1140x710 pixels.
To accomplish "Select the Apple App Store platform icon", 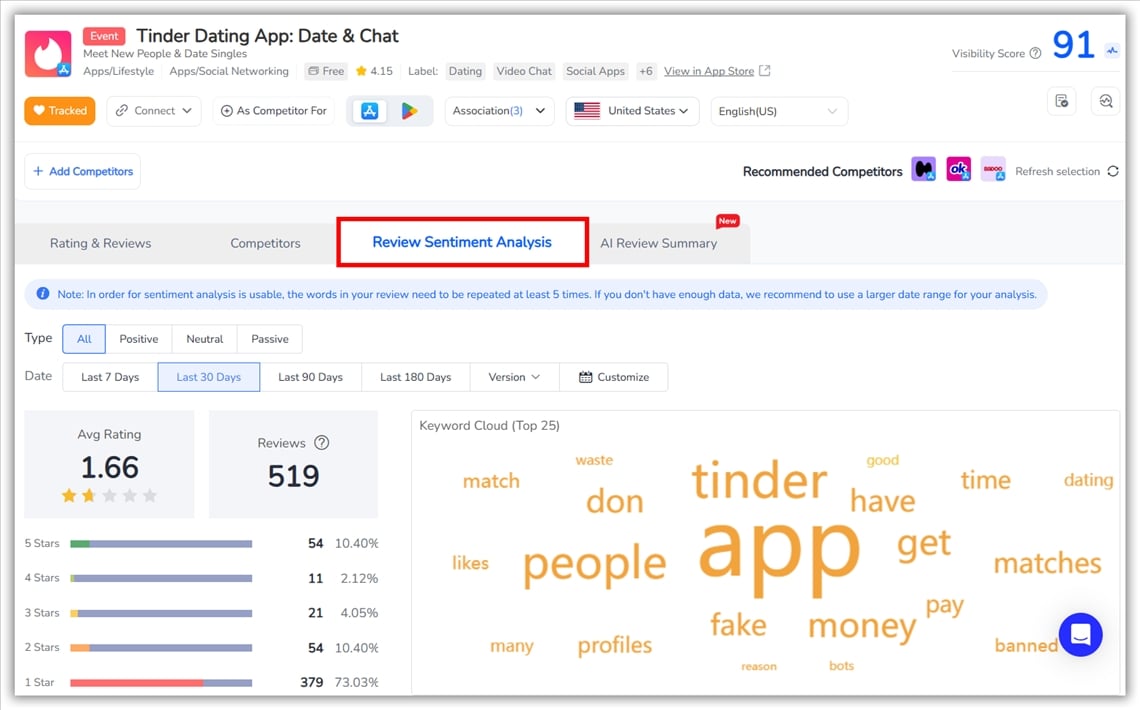I will [x=369, y=111].
